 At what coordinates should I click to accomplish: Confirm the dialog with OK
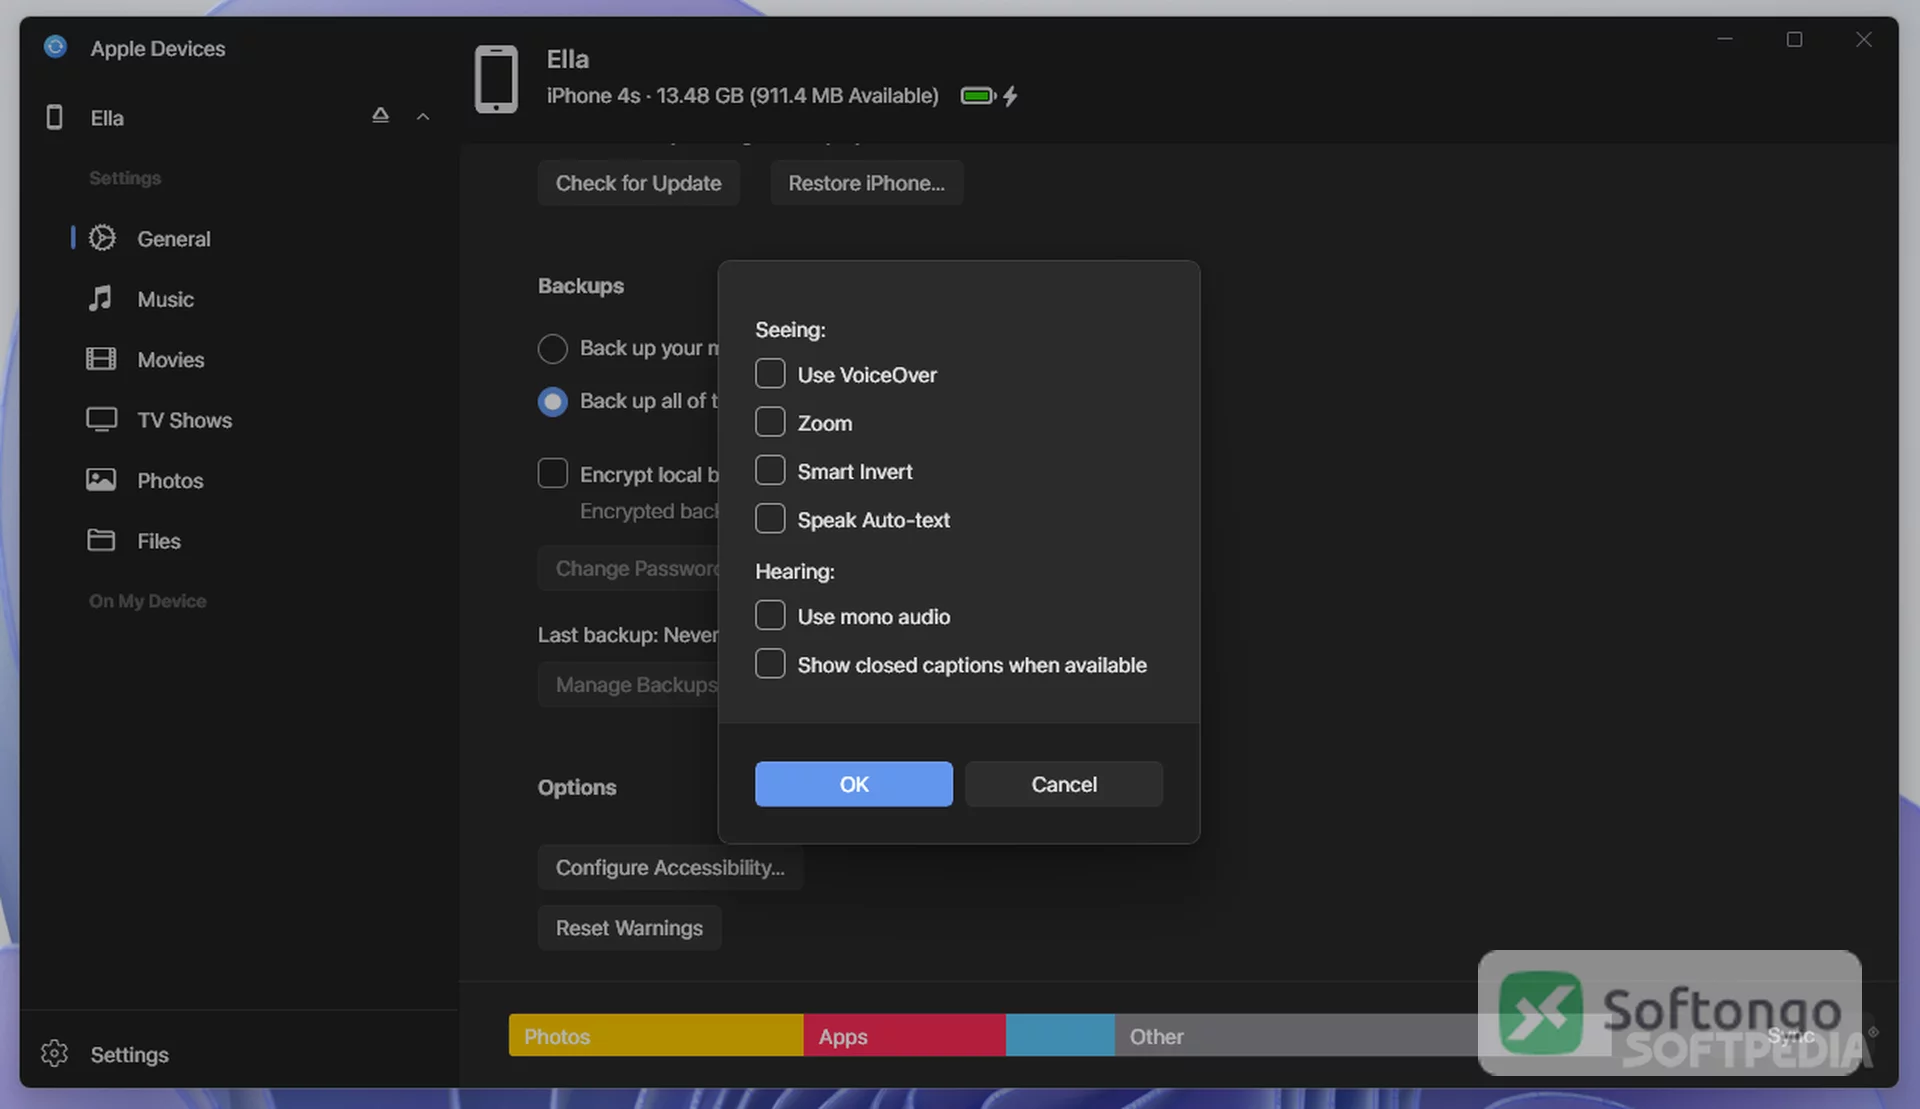pos(853,784)
